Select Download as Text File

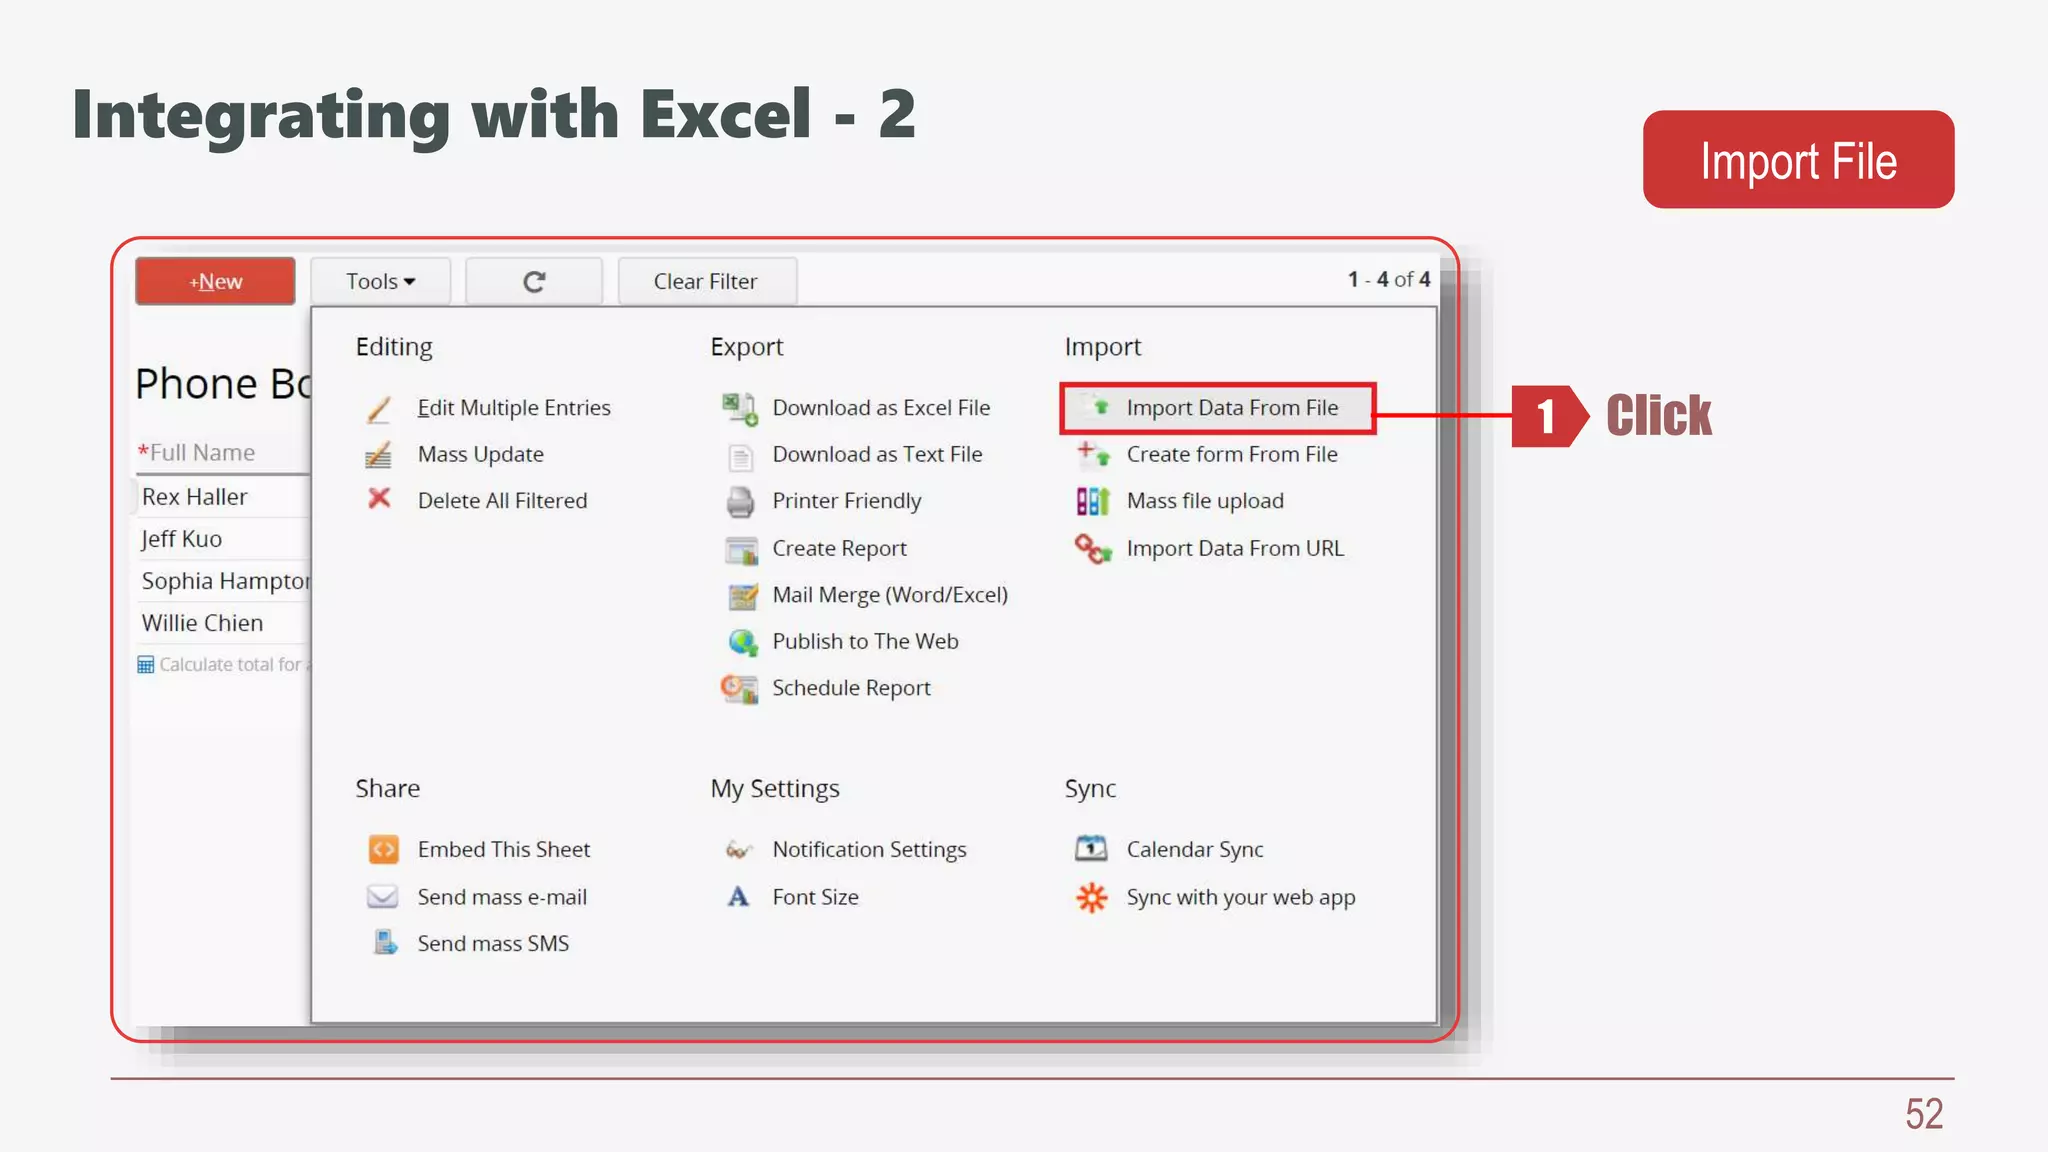click(877, 455)
